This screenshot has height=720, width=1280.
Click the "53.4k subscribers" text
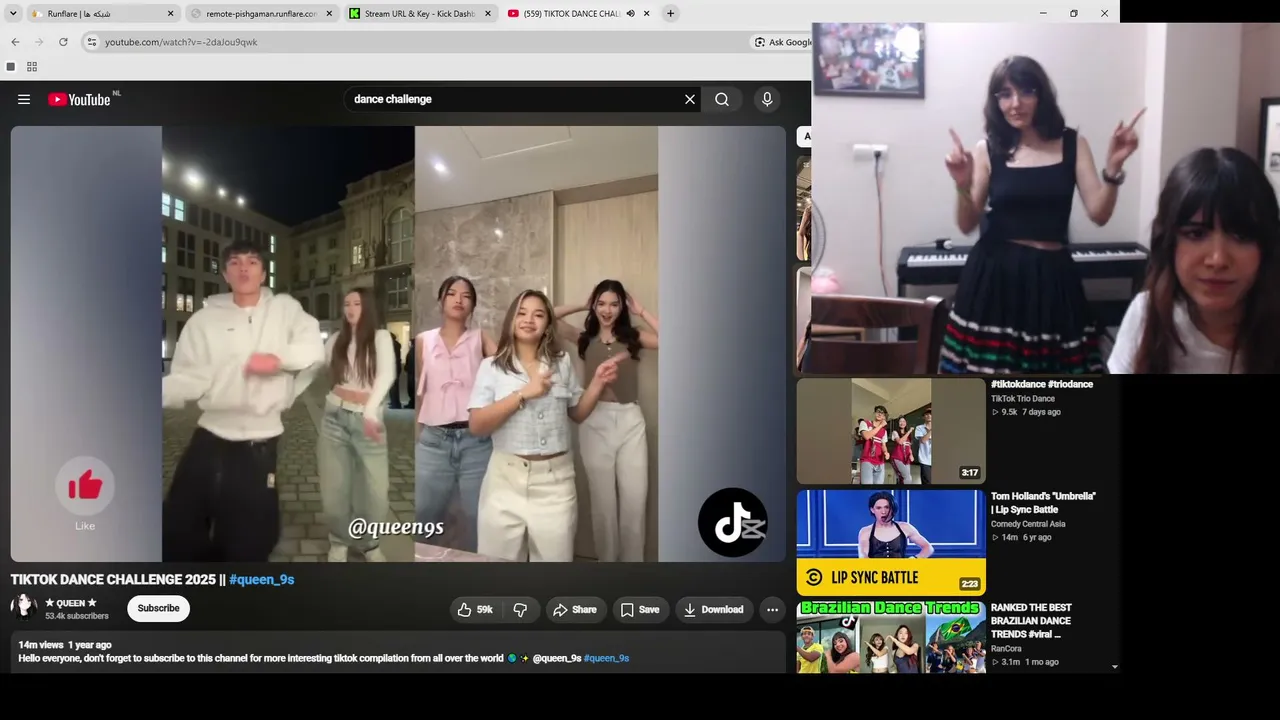(x=77, y=616)
